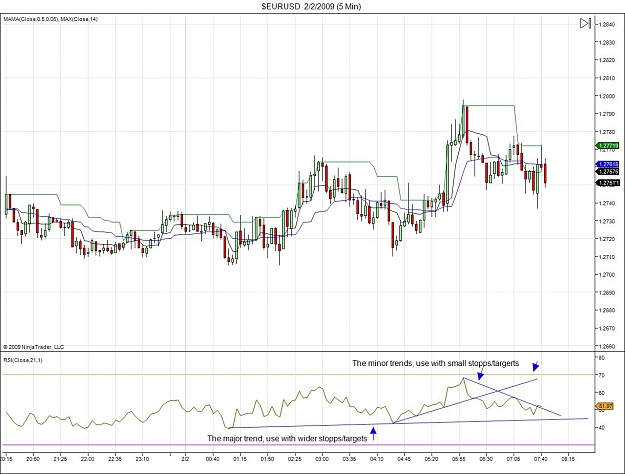
Task: Select the green MAX indicator price marker
Action: (607, 146)
